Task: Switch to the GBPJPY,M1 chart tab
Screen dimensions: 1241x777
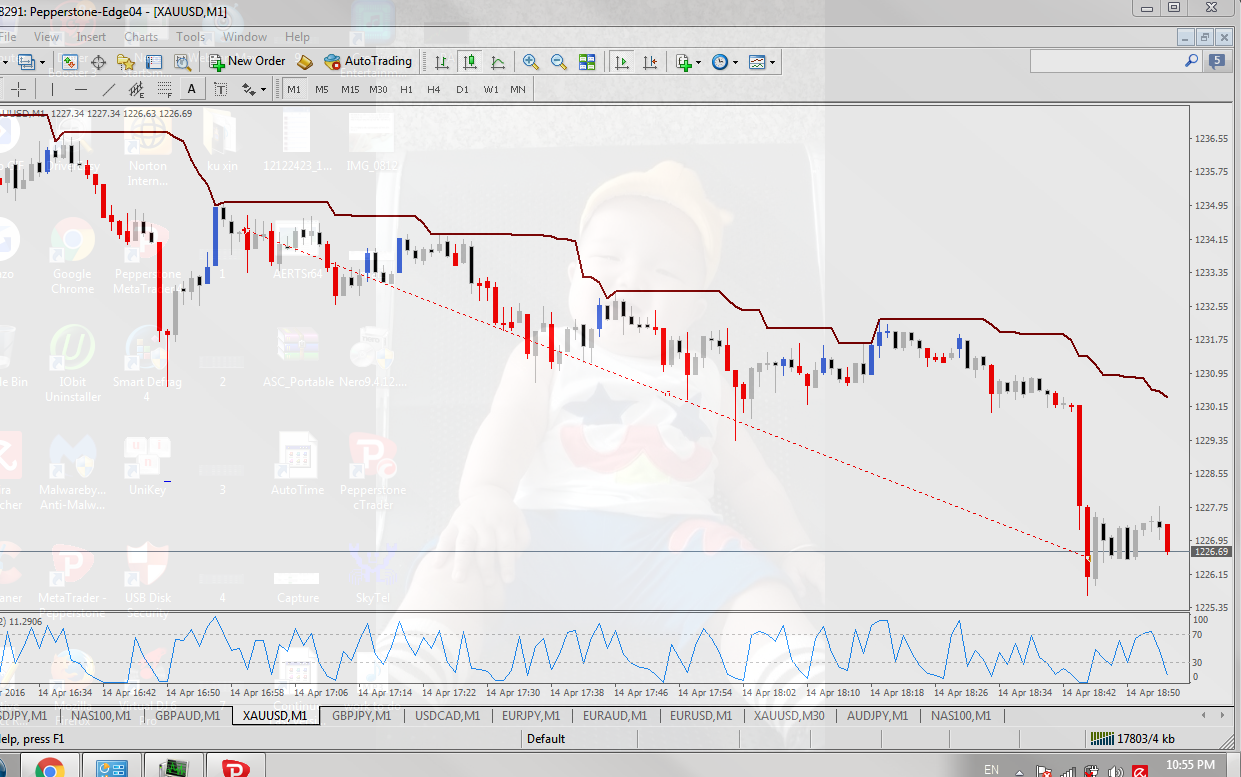Action: pyautogui.click(x=364, y=716)
